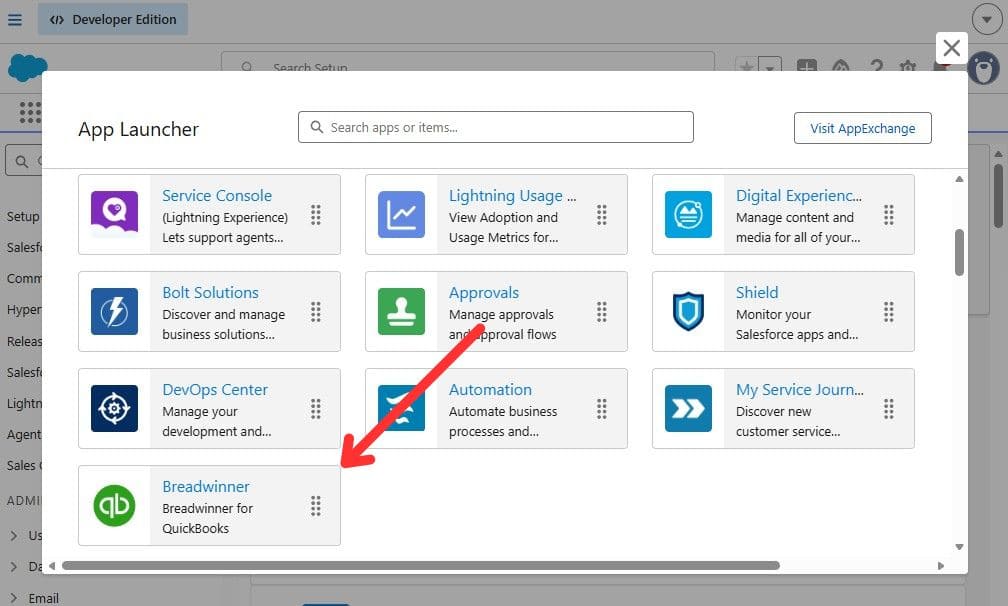Focus the Search apps or items field
The image size is (1008, 606).
point(496,127)
